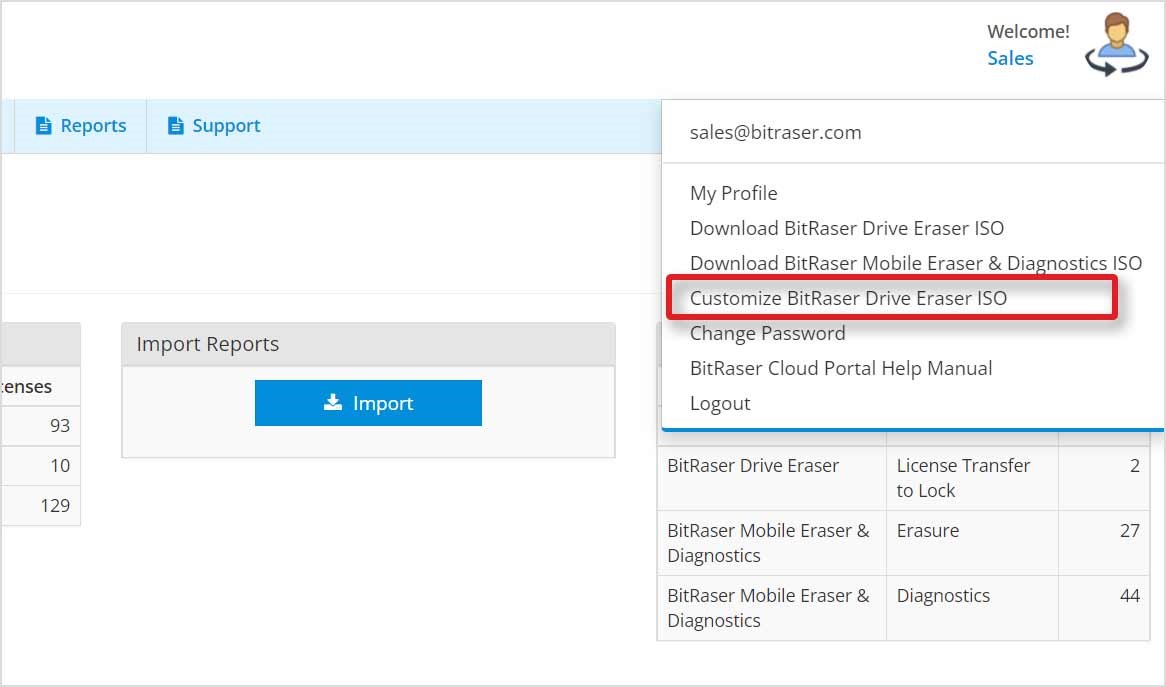Open the Support tab

point(214,126)
